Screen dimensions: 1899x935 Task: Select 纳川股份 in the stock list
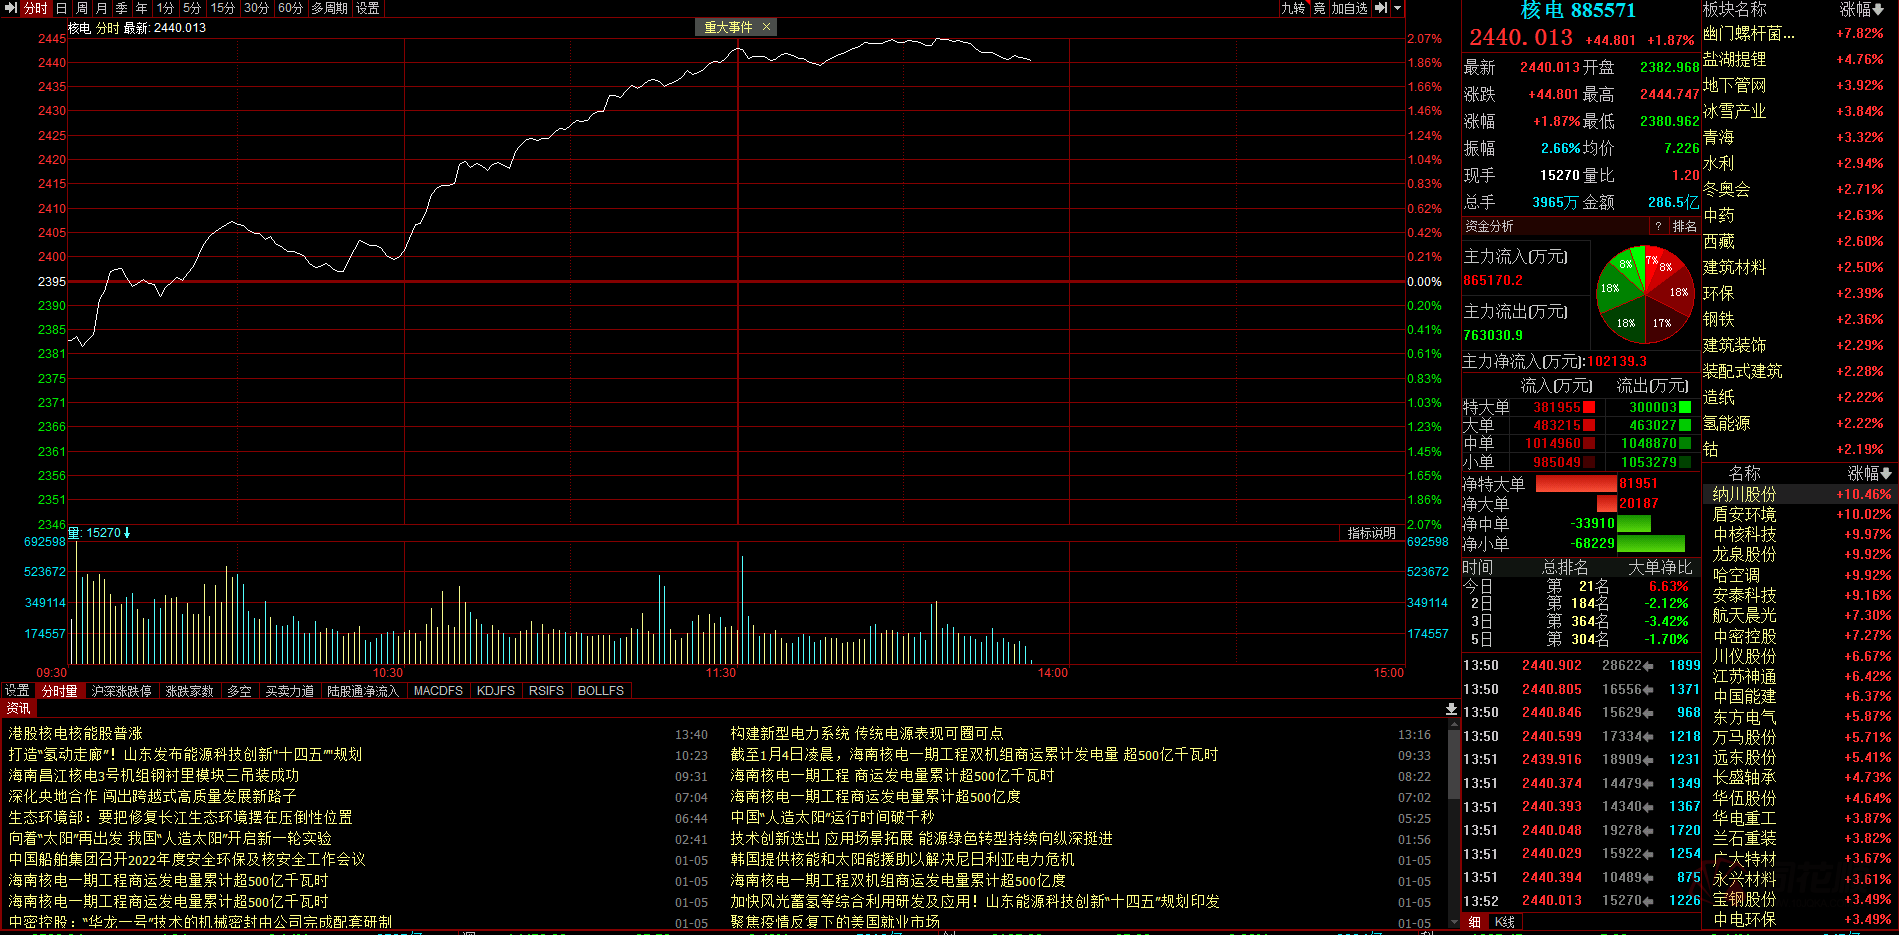(1744, 494)
